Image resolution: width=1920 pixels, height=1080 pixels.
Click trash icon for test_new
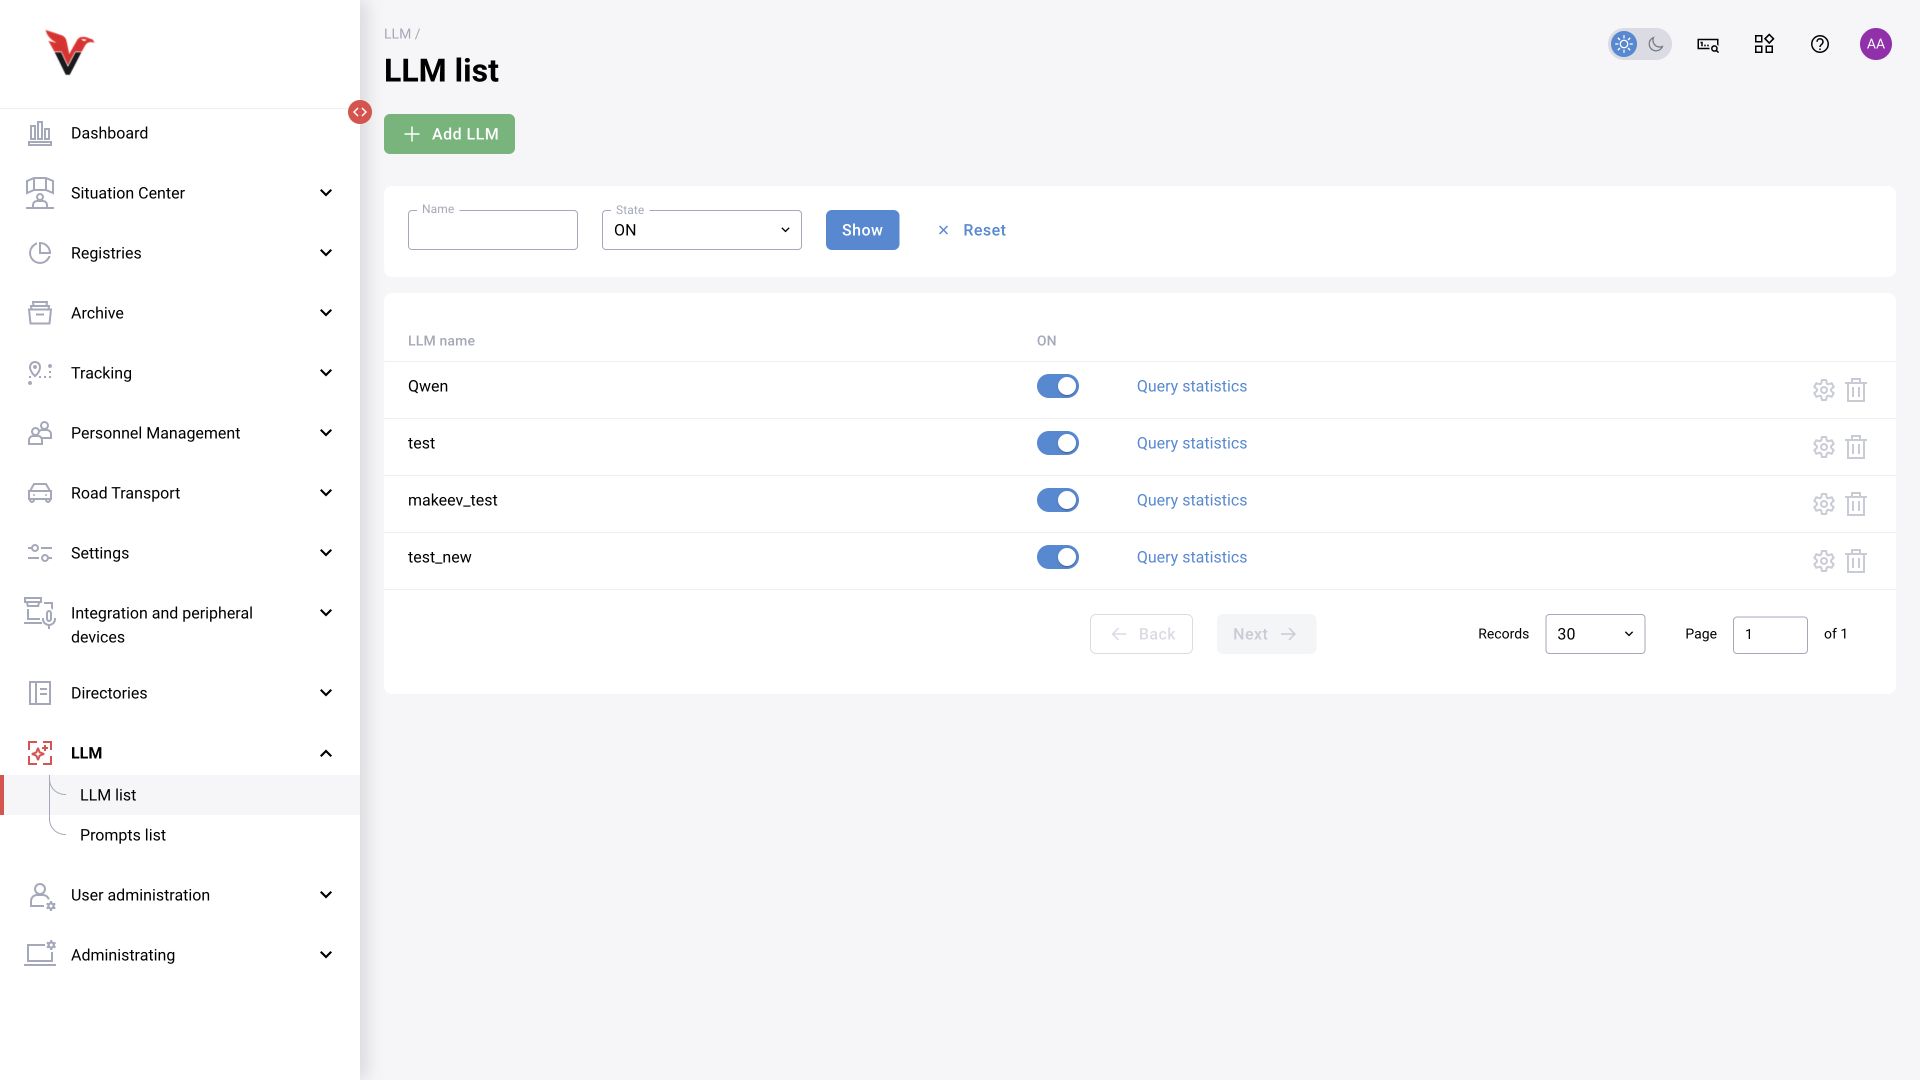(x=1856, y=561)
